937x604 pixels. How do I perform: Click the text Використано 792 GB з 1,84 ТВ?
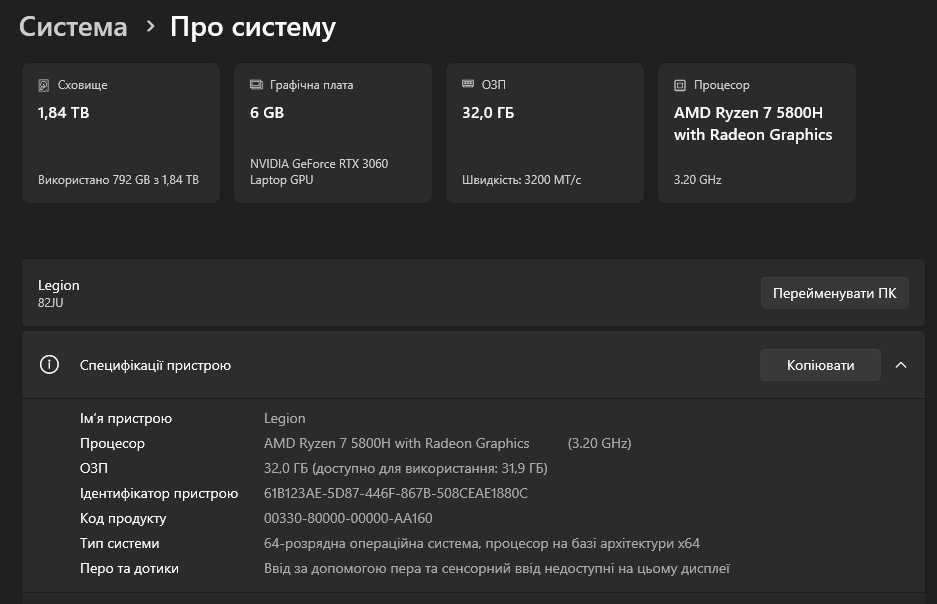click(x=118, y=180)
